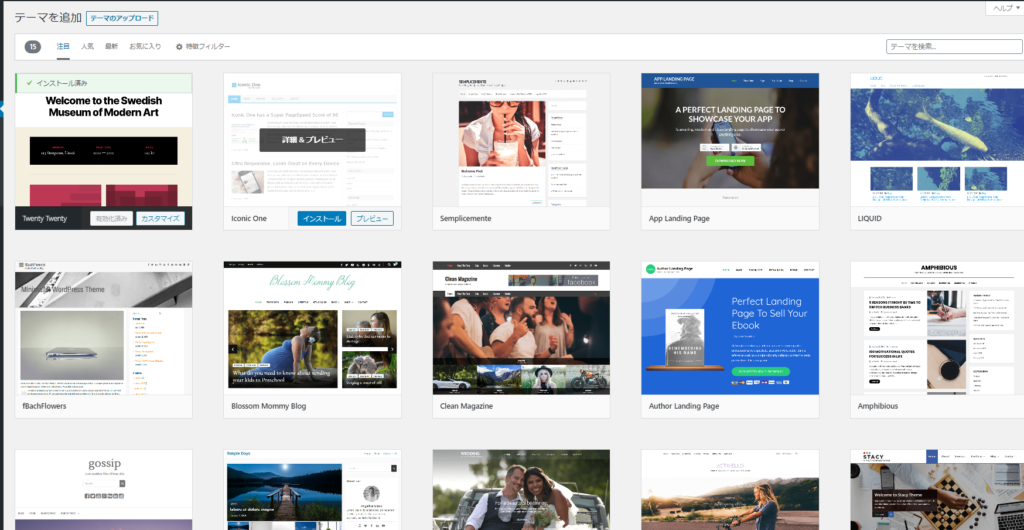The image size is (1024, 530).
Task: Choose the Blossom Mommy Blog theme thumbnail
Action: point(312,328)
